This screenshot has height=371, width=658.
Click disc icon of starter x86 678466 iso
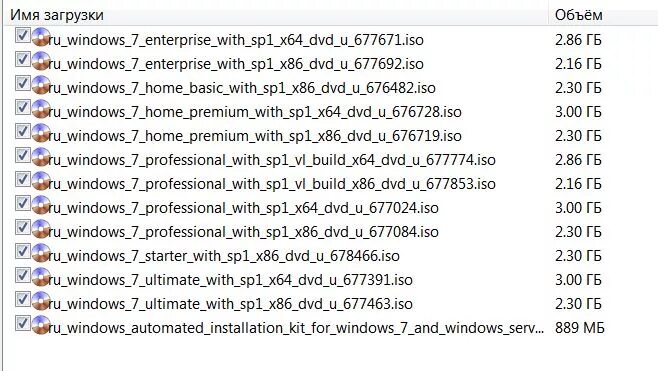coord(41,253)
